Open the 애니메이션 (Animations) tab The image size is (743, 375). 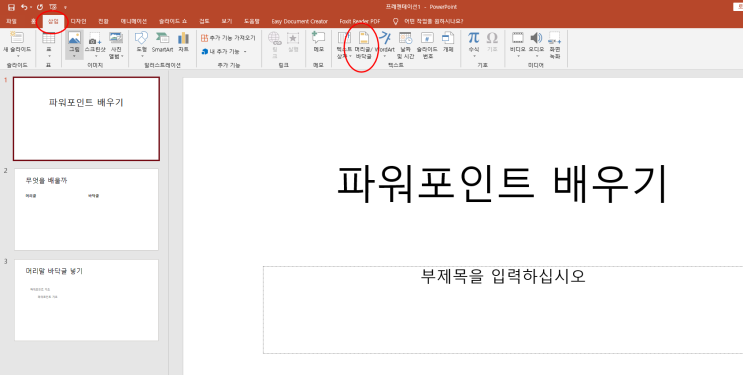click(x=134, y=21)
